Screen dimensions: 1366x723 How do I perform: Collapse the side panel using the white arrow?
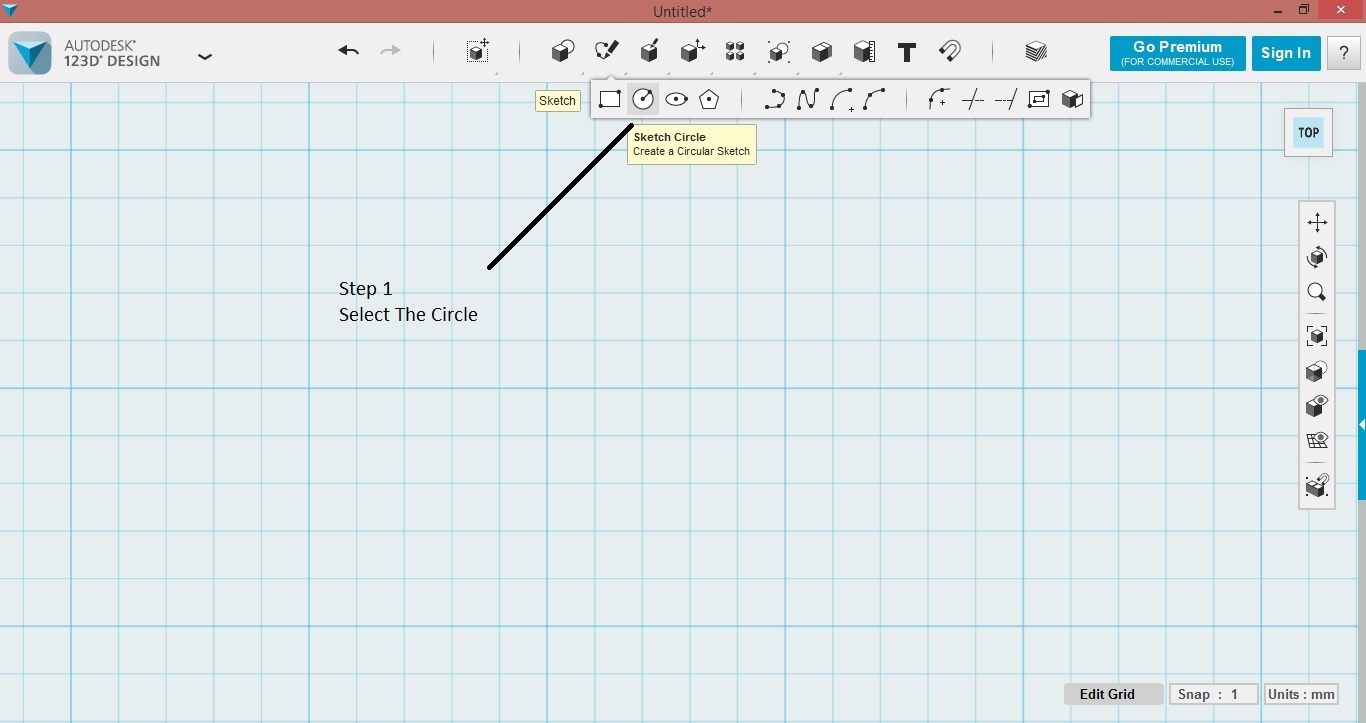[1360, 425]
